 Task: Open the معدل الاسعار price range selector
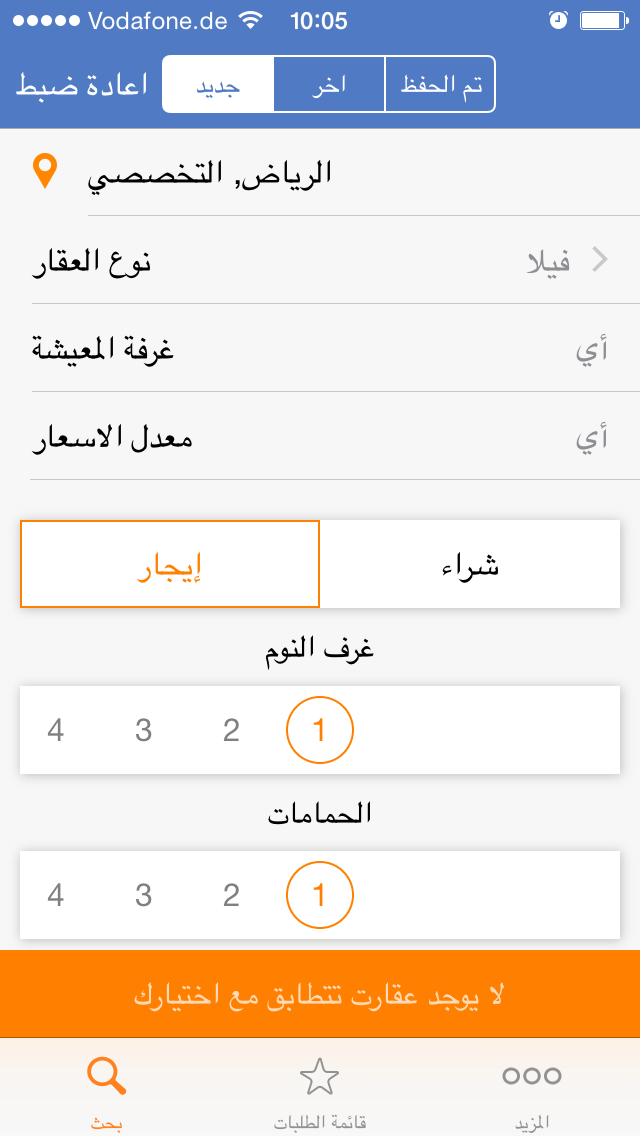coord(320,437)
